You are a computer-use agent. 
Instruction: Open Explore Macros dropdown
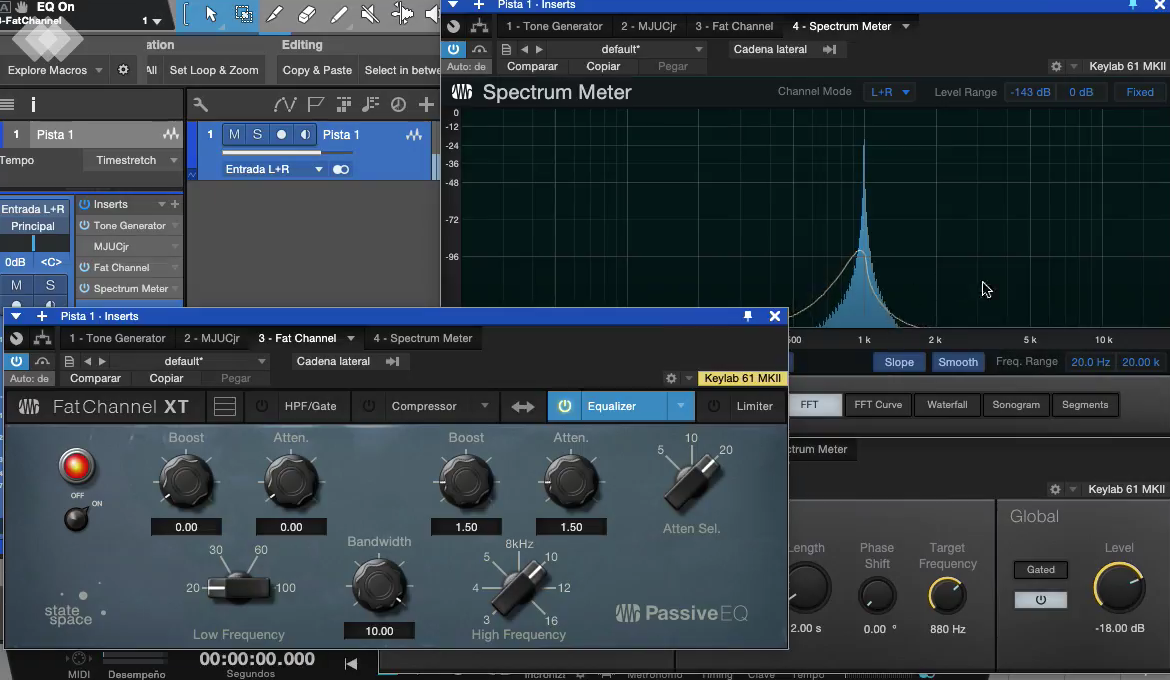coord(98,70)
